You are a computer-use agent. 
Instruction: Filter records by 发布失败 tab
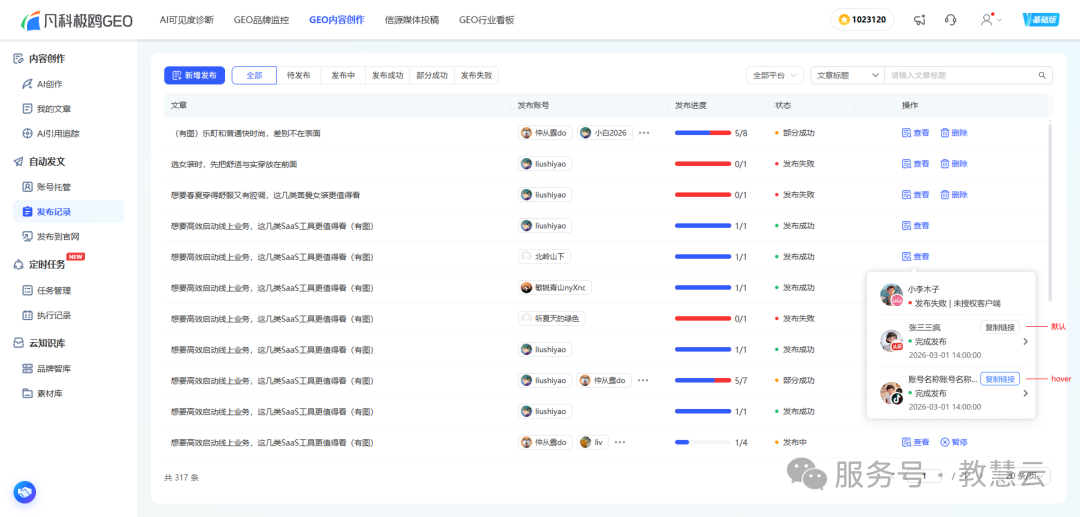tap(476, 76)
